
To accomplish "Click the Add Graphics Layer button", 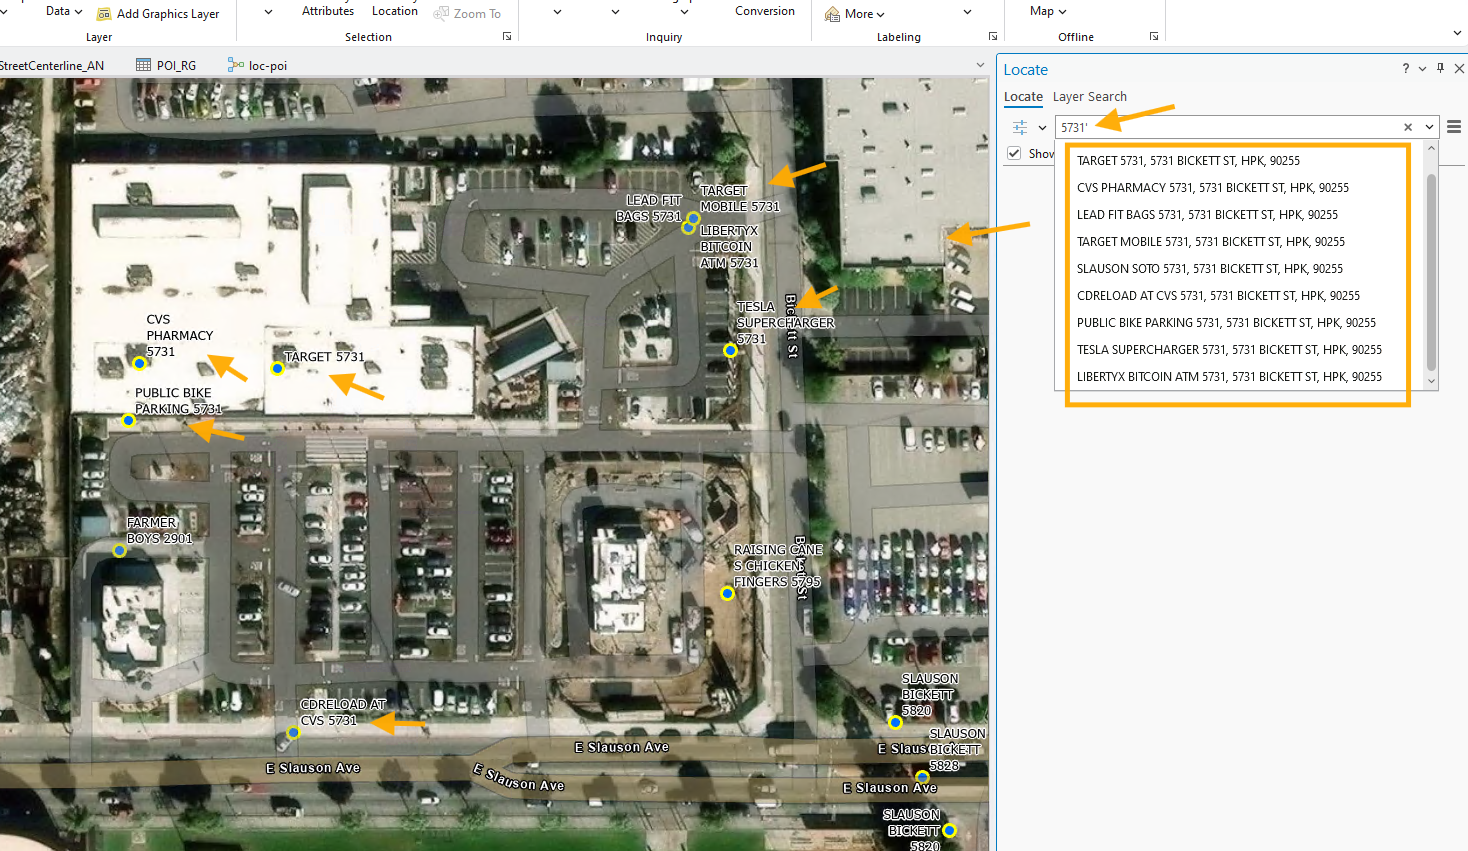I will coord(158,14).
